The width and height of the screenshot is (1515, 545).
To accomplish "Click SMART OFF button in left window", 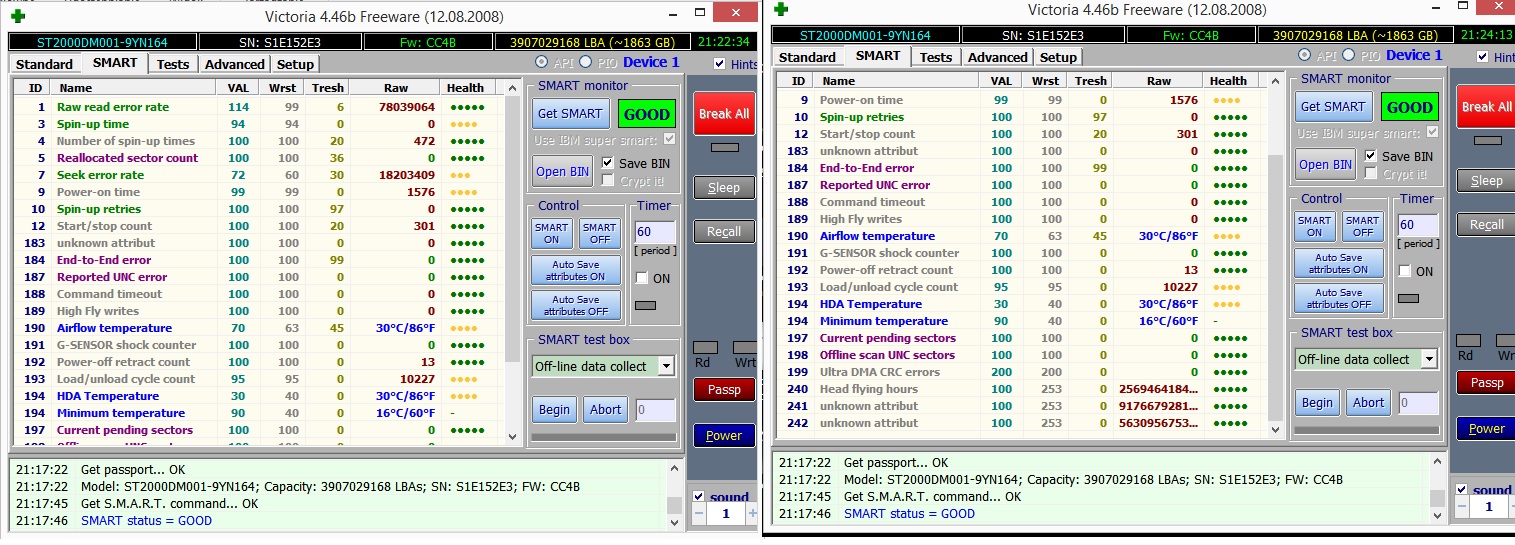I will pos(600,233).
